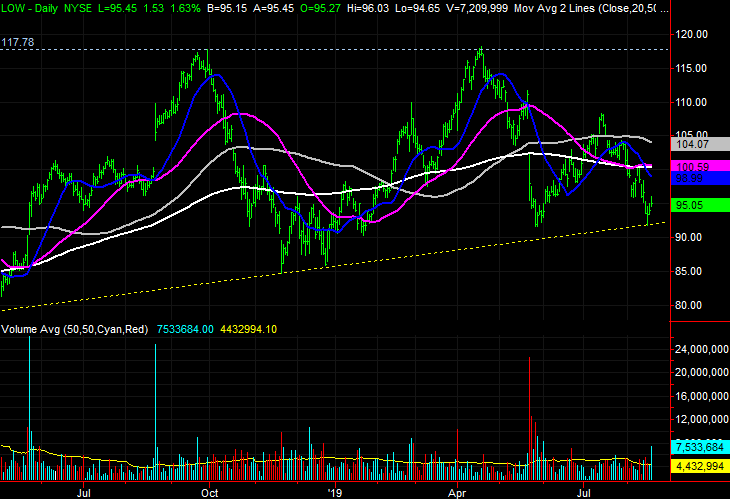Select the last price L=95.45
This screenshot has height=499, width=730.
(x=118, y=8)
